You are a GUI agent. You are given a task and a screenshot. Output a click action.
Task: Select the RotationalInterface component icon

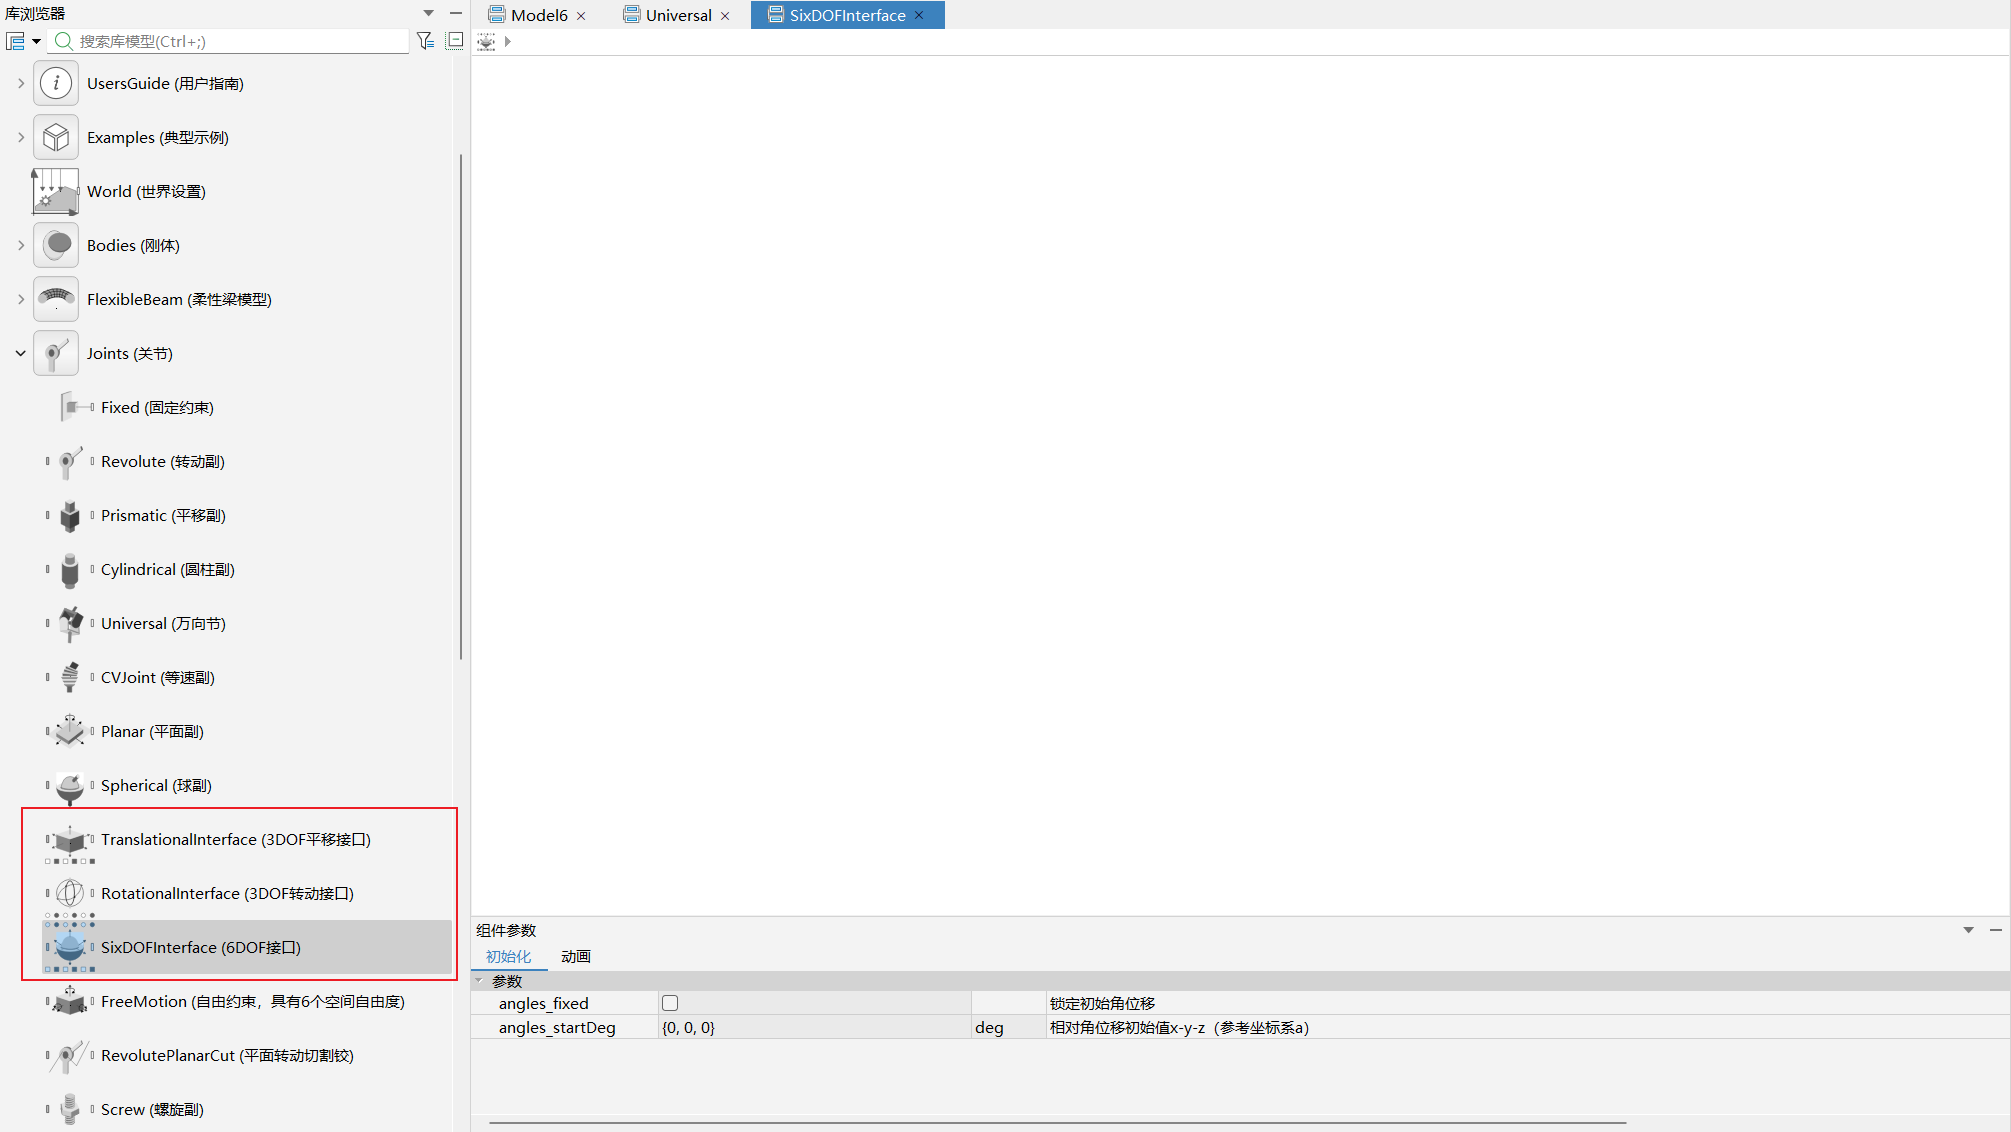pos(70,893)
